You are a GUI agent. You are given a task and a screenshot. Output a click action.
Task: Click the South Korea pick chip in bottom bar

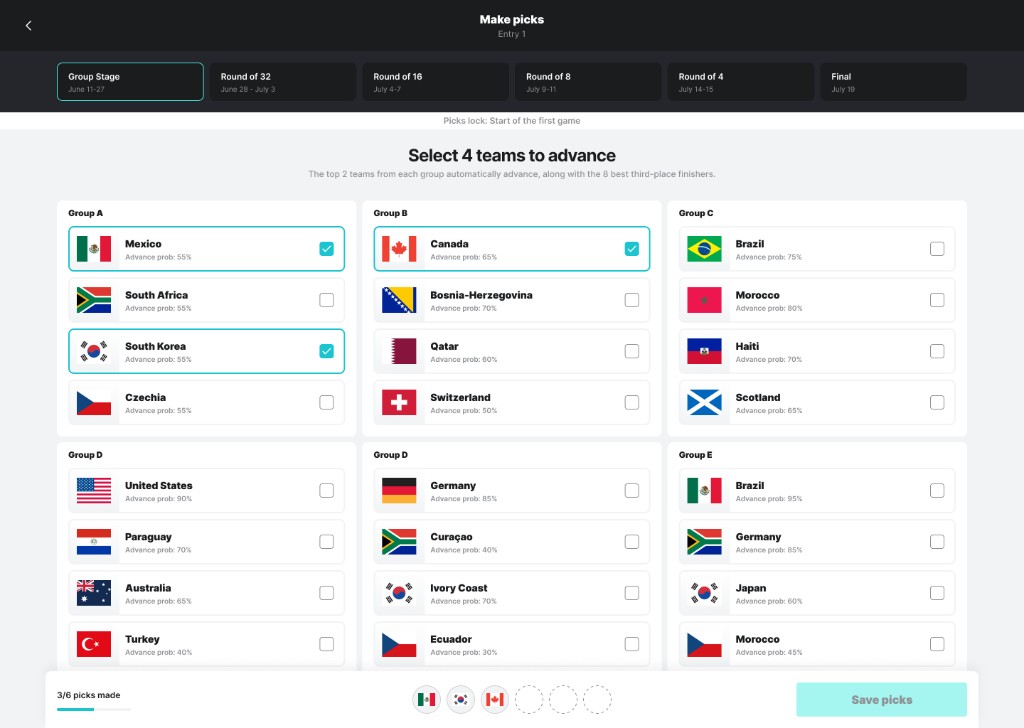click(x=460, y=700)
